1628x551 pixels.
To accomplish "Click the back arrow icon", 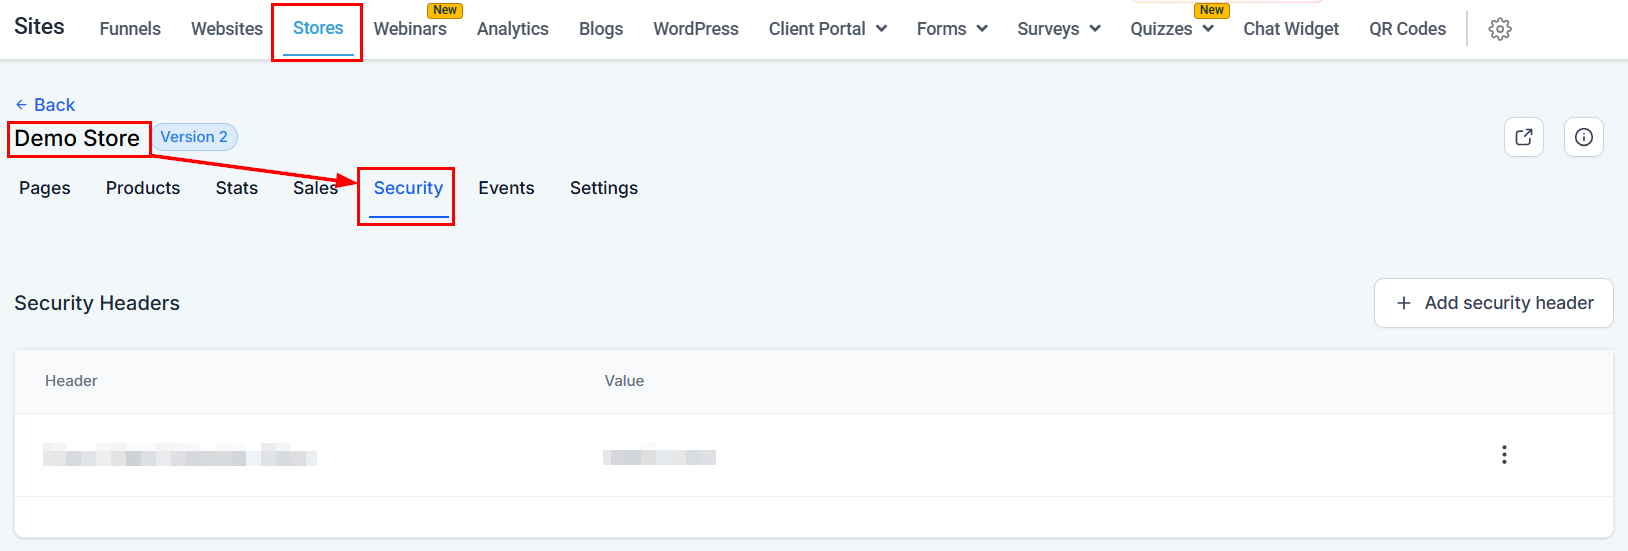I will 21,105.
